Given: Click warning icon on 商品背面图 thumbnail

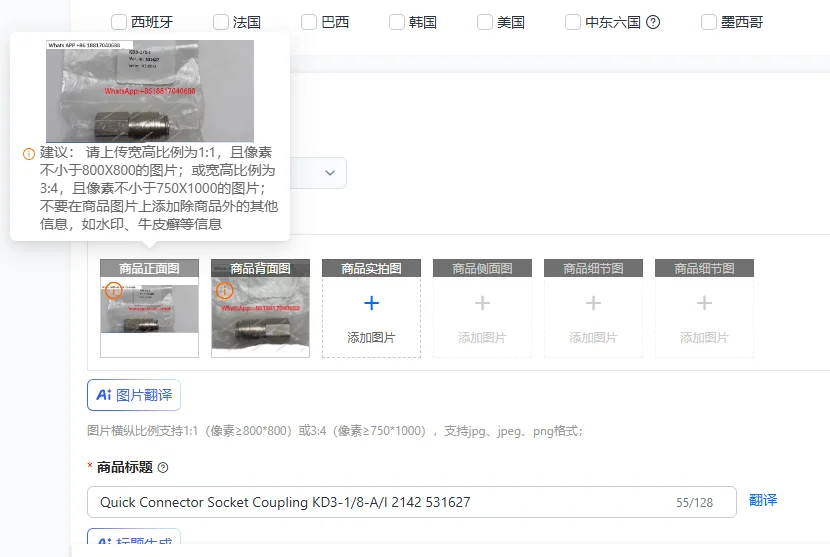Looking at the screenshot, I should (225, 290).
